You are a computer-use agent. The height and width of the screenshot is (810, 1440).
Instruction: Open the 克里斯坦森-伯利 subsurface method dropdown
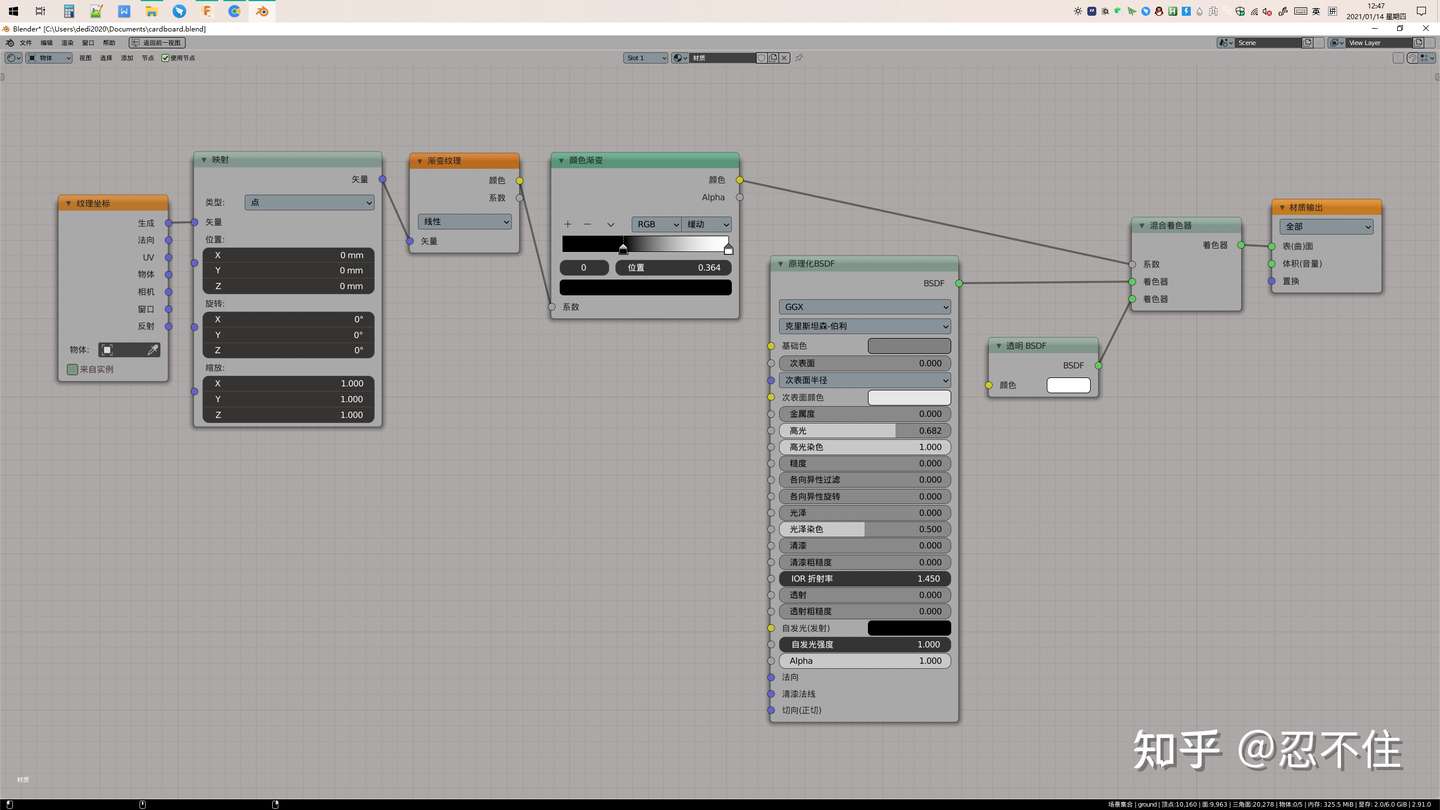865,326
